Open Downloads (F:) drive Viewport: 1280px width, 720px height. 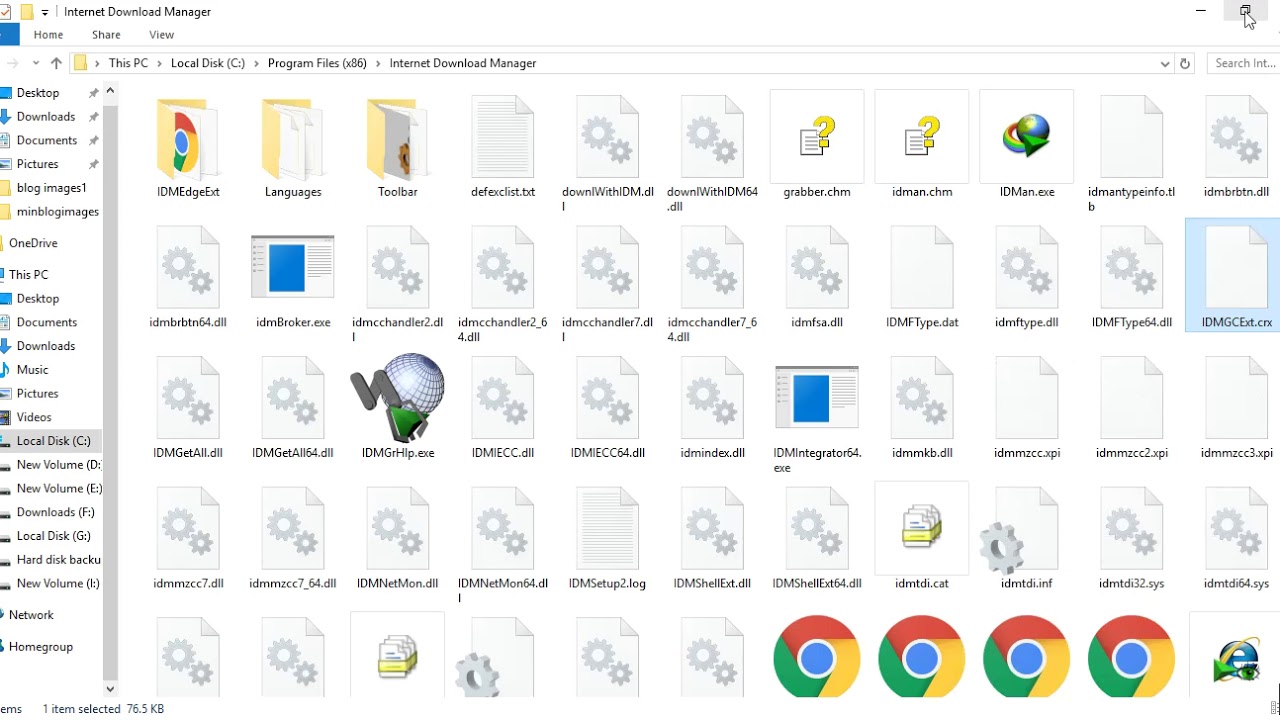[55, 512]
